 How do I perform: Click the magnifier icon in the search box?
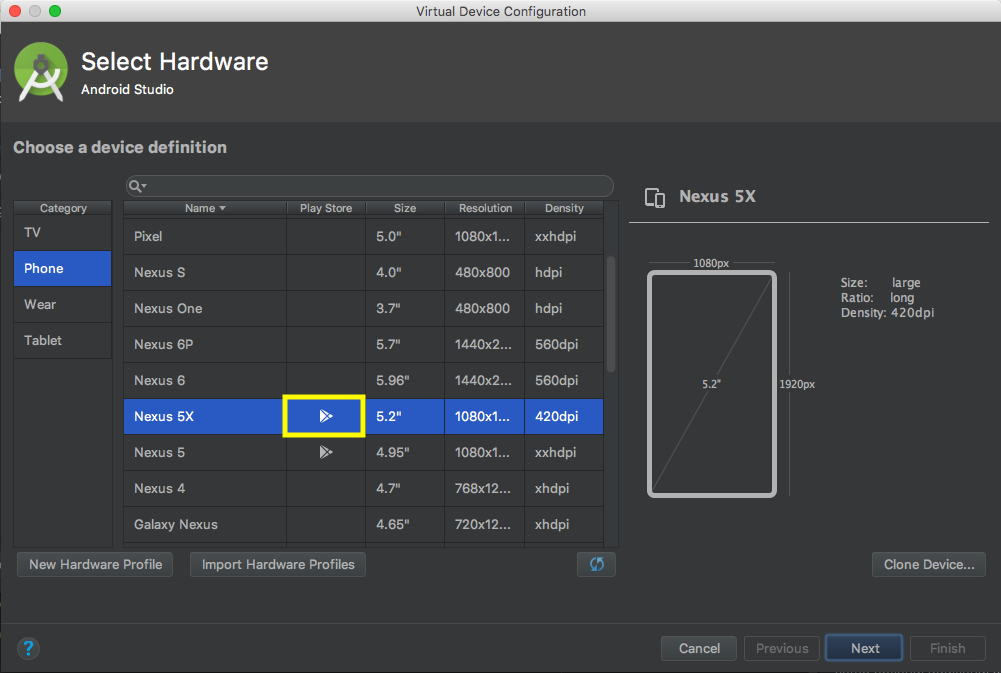(135, 186)
